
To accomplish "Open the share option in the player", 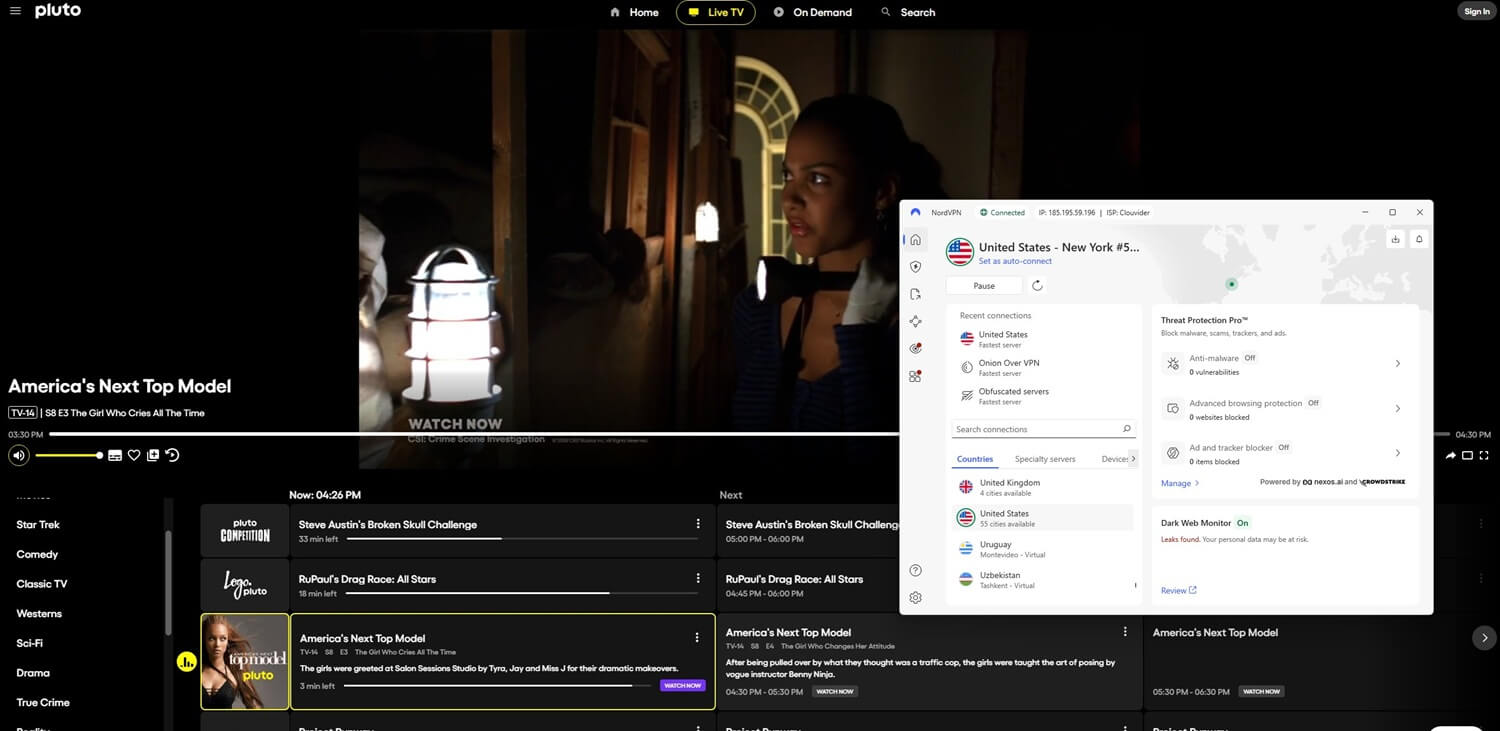I will point(1450,455).
